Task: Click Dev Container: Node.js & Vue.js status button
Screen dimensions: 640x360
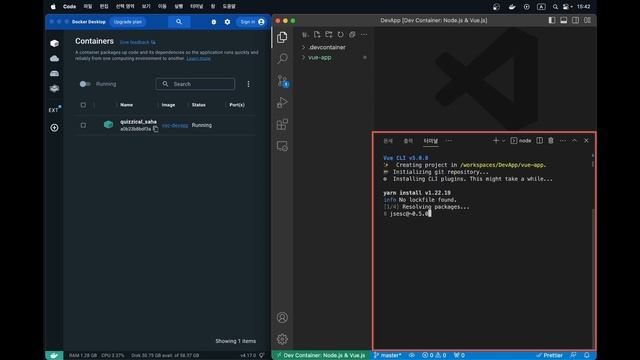Action: tap(321, 356)
